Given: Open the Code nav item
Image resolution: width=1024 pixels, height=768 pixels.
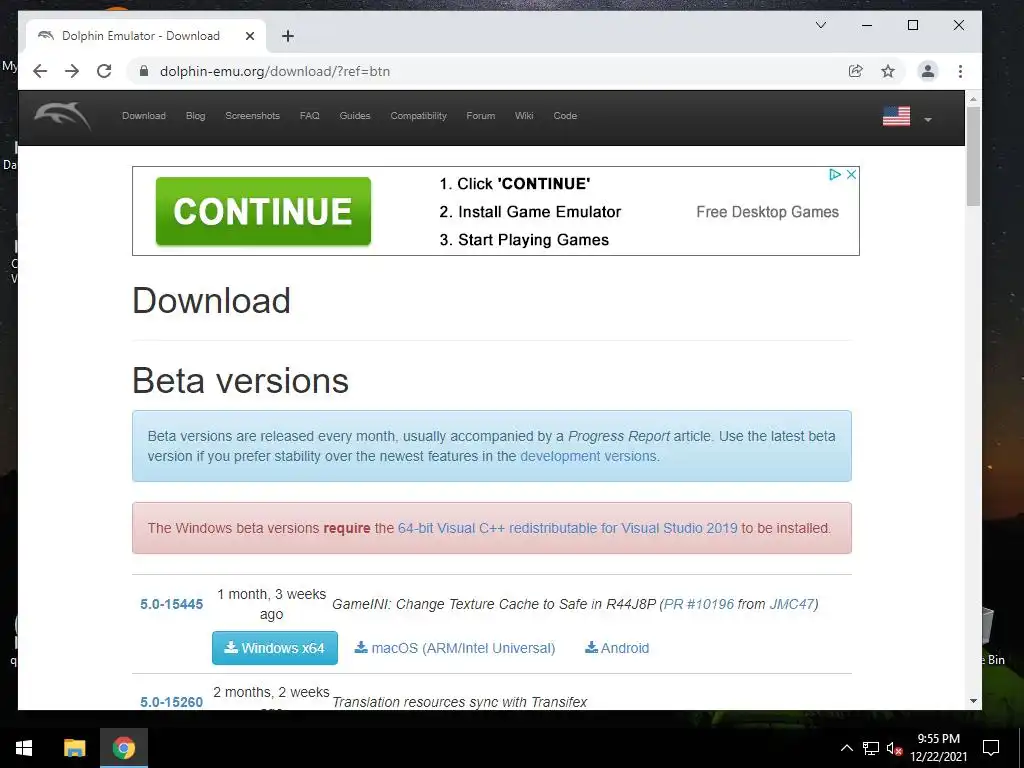Looking at the screenshot, I should point(565,116).
